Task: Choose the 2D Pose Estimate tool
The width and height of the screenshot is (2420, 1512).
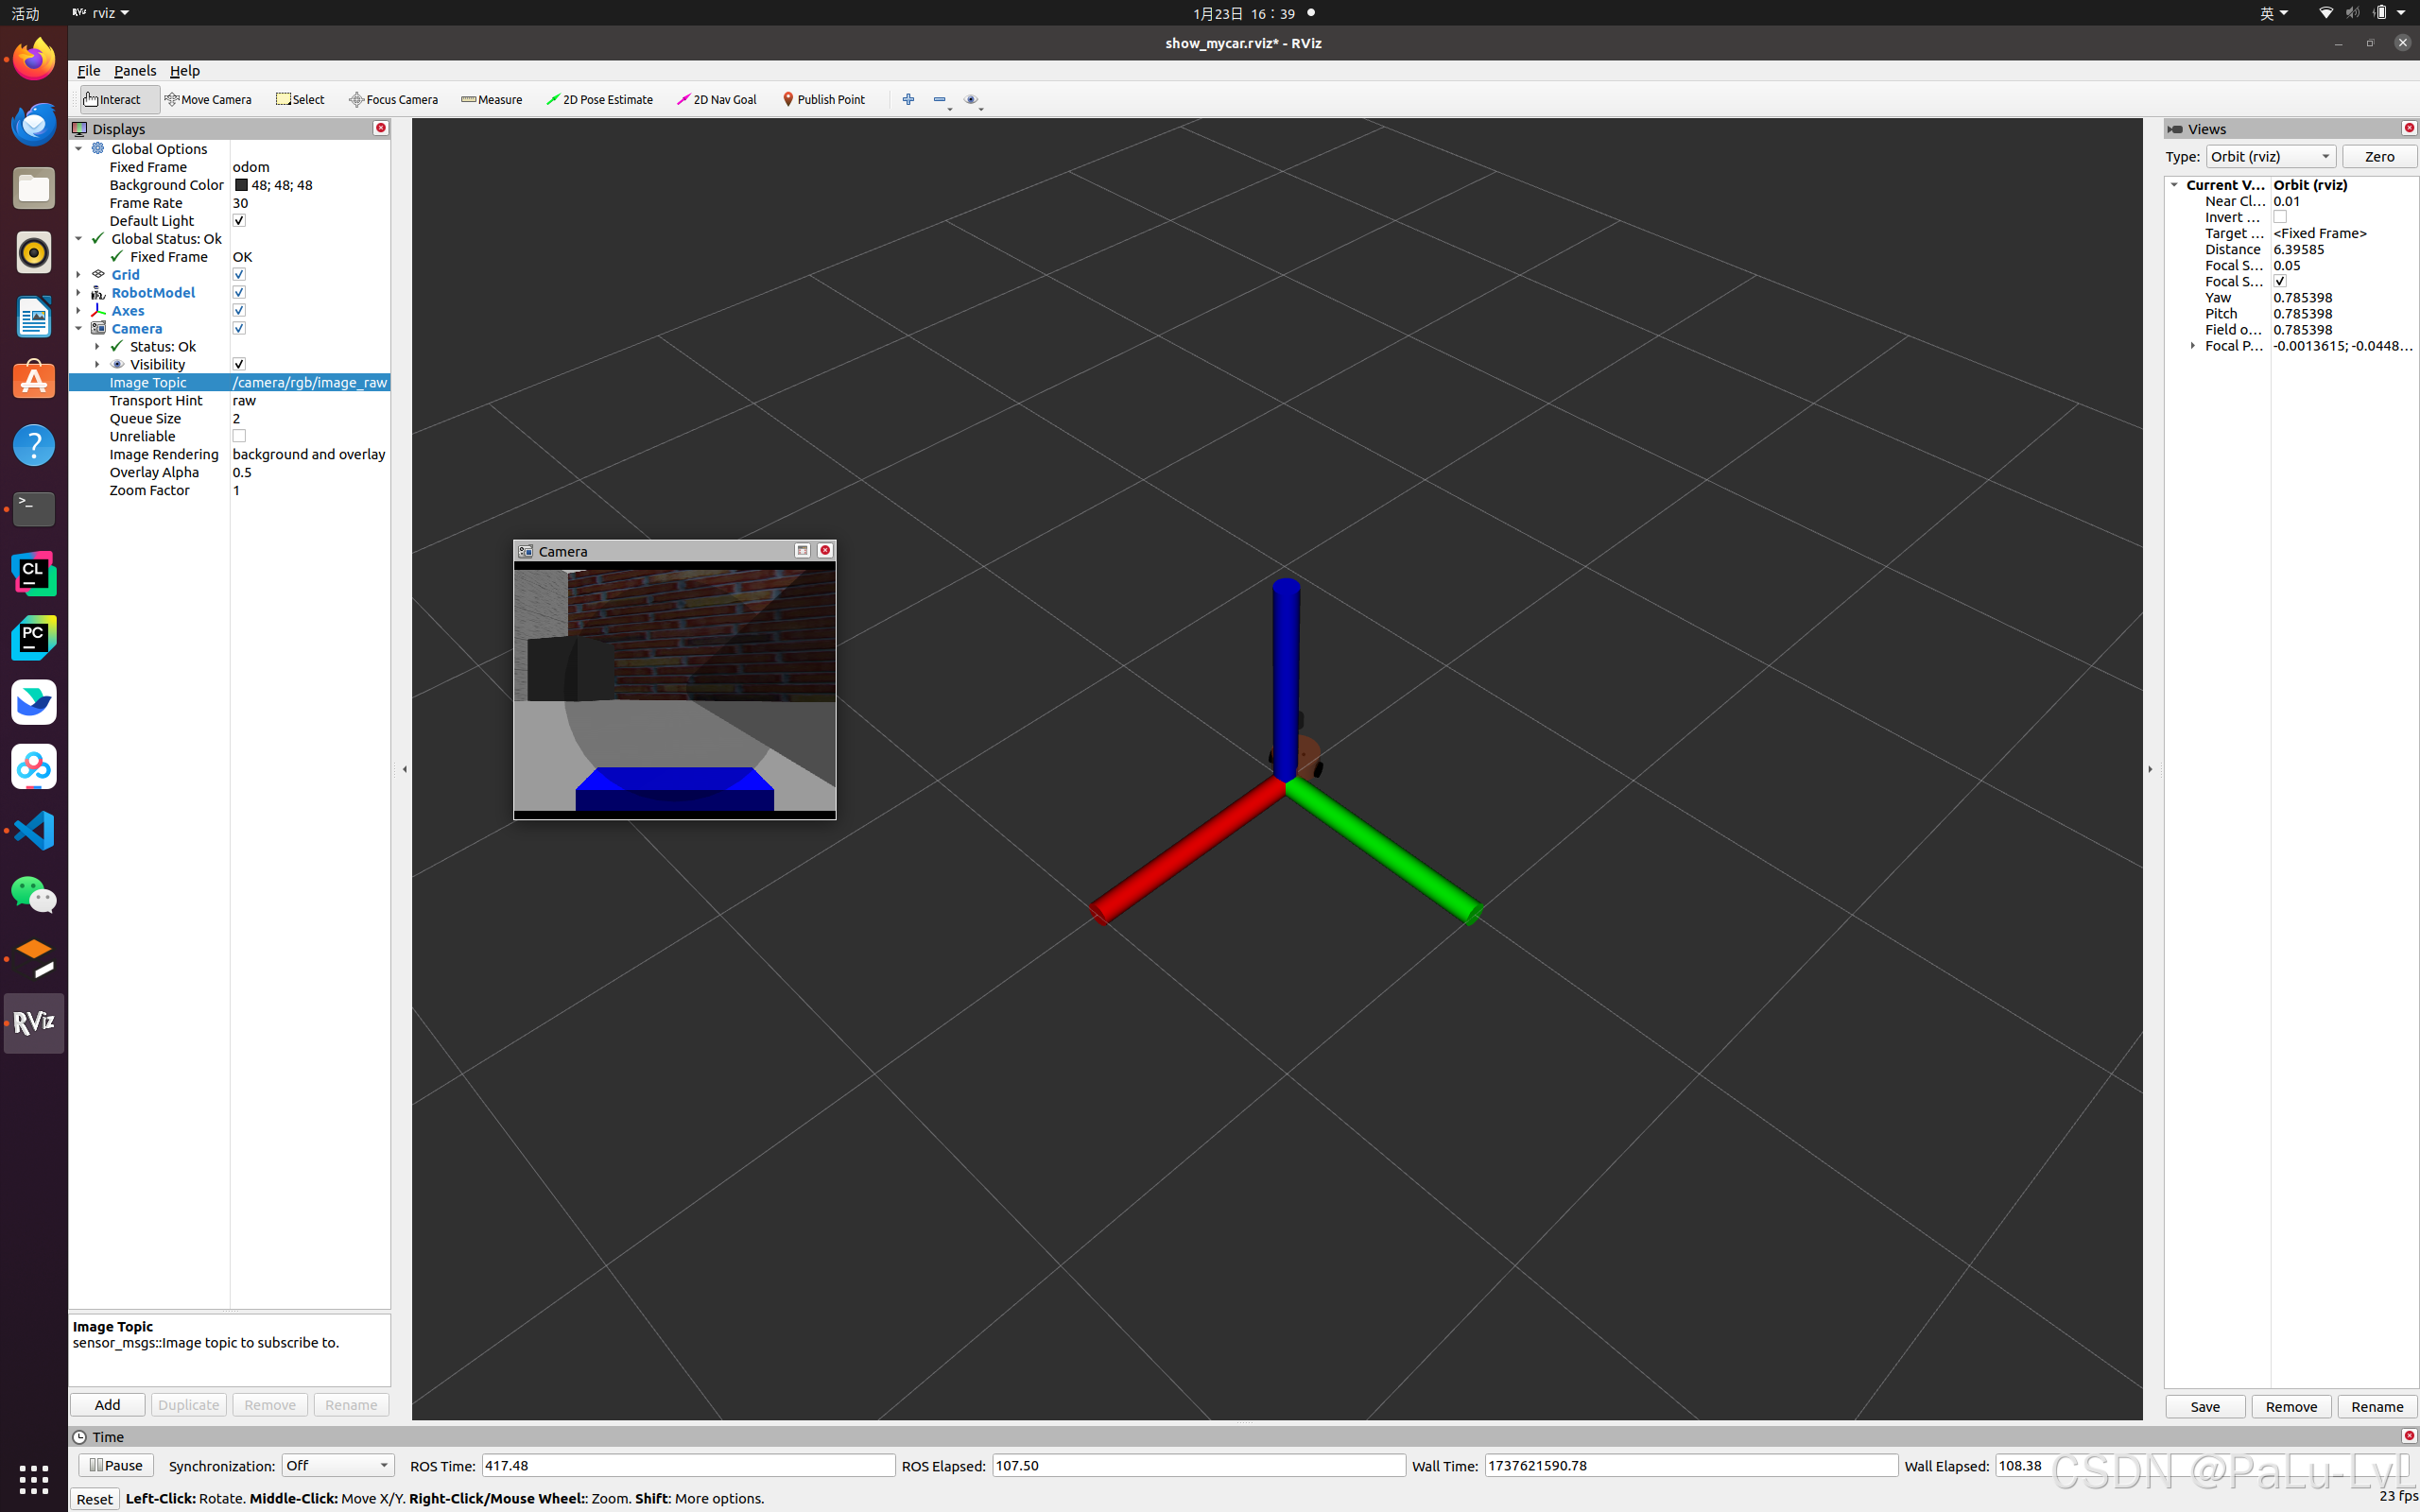Action: coord(600,99)
